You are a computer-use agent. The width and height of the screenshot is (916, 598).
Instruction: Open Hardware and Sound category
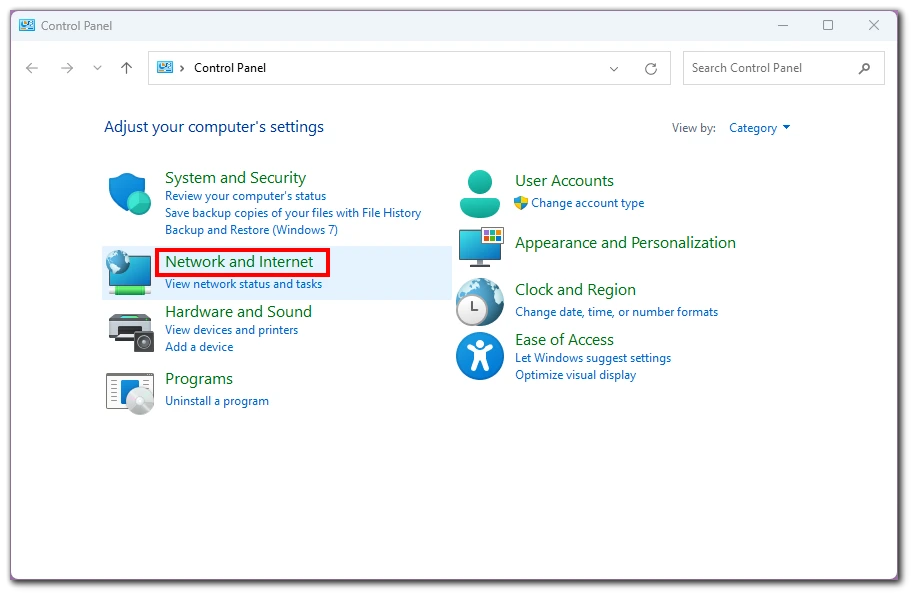click(x=238, y=312)
